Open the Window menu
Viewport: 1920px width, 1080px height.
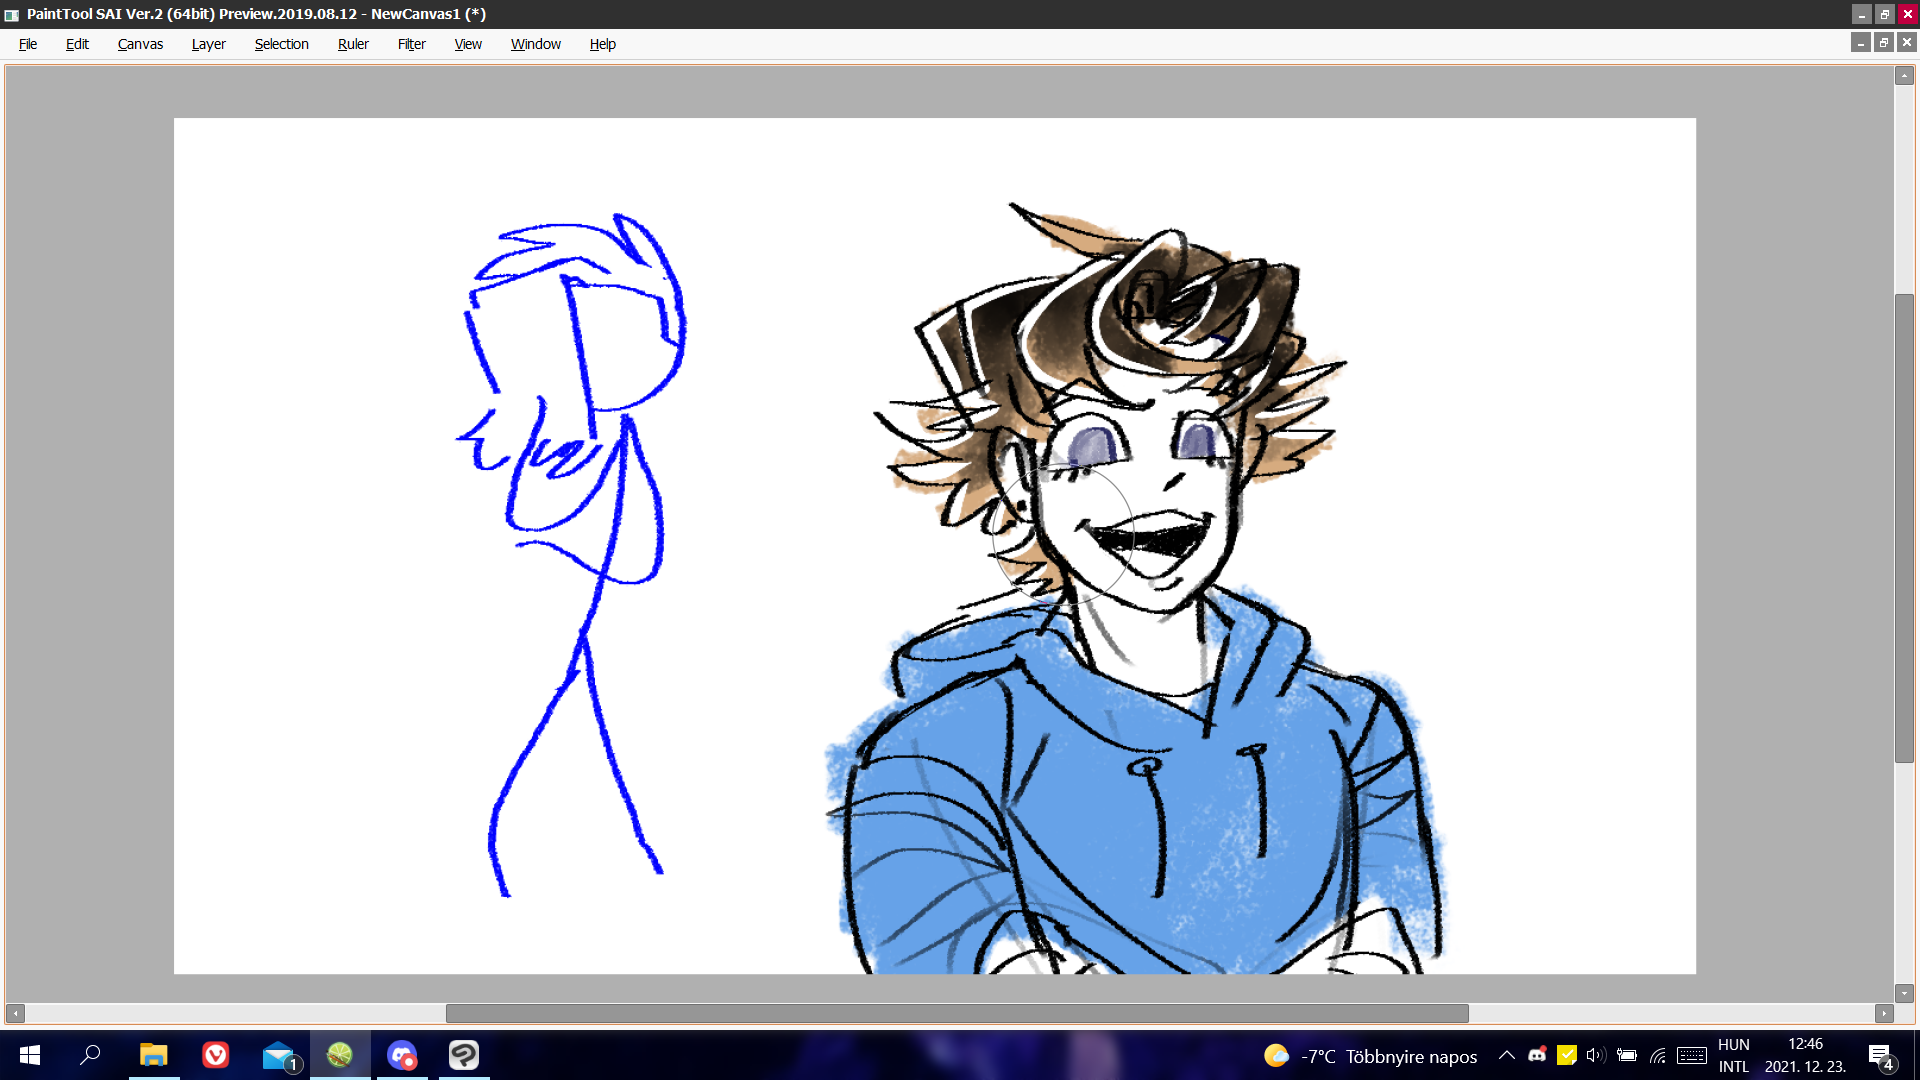tap(535, 44)
